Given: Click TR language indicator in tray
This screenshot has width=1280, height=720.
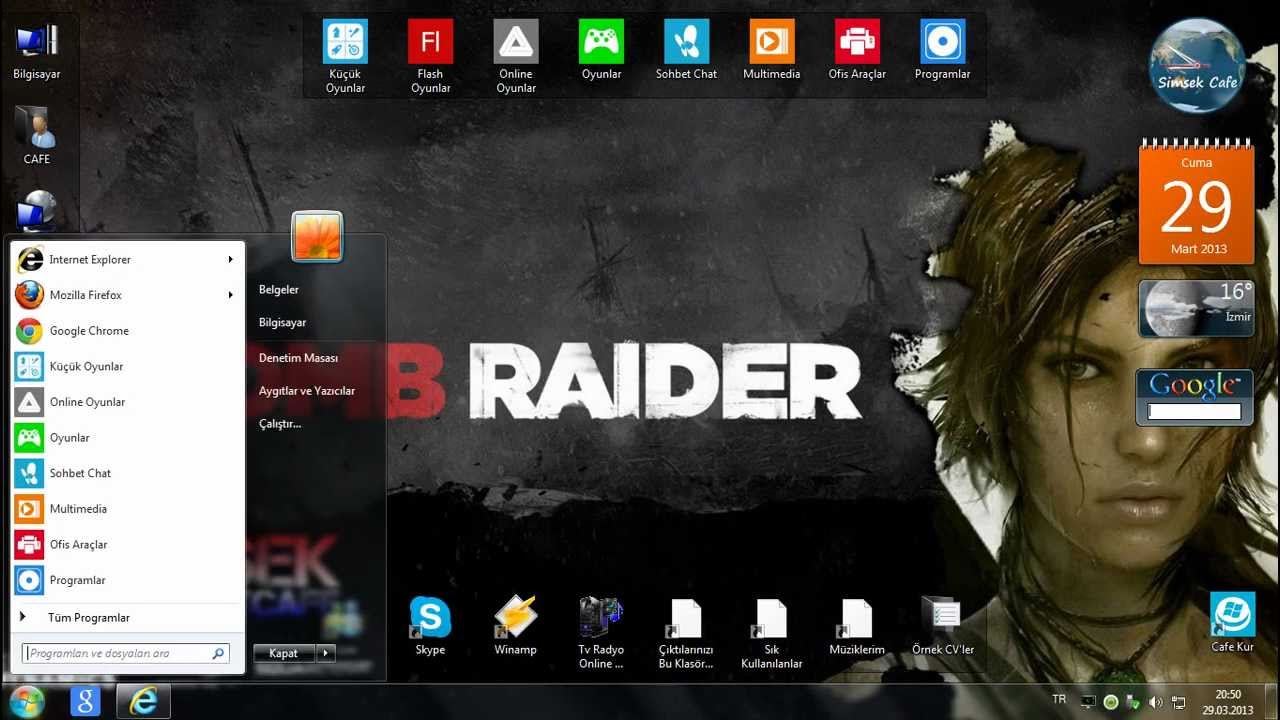Looking at the screenshot, I should click(1060, 699).
